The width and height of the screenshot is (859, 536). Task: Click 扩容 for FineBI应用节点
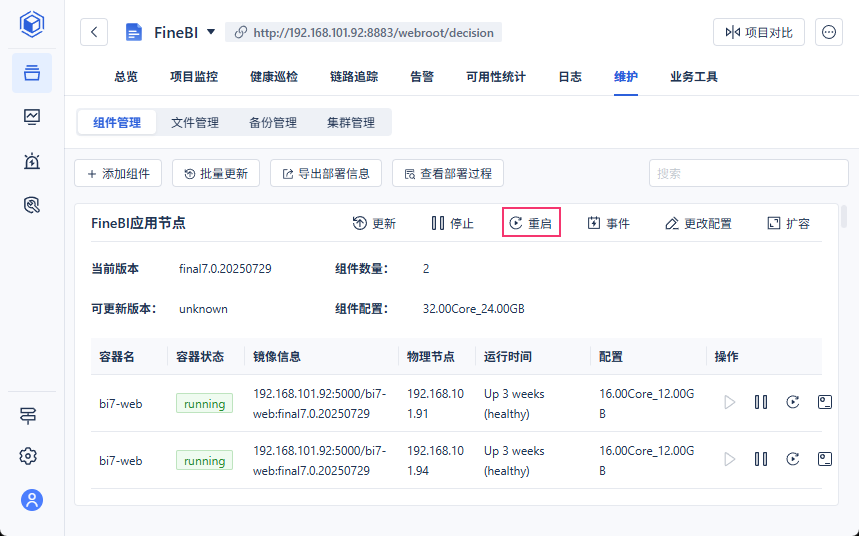pyautogui.click(x=788, y=223)
